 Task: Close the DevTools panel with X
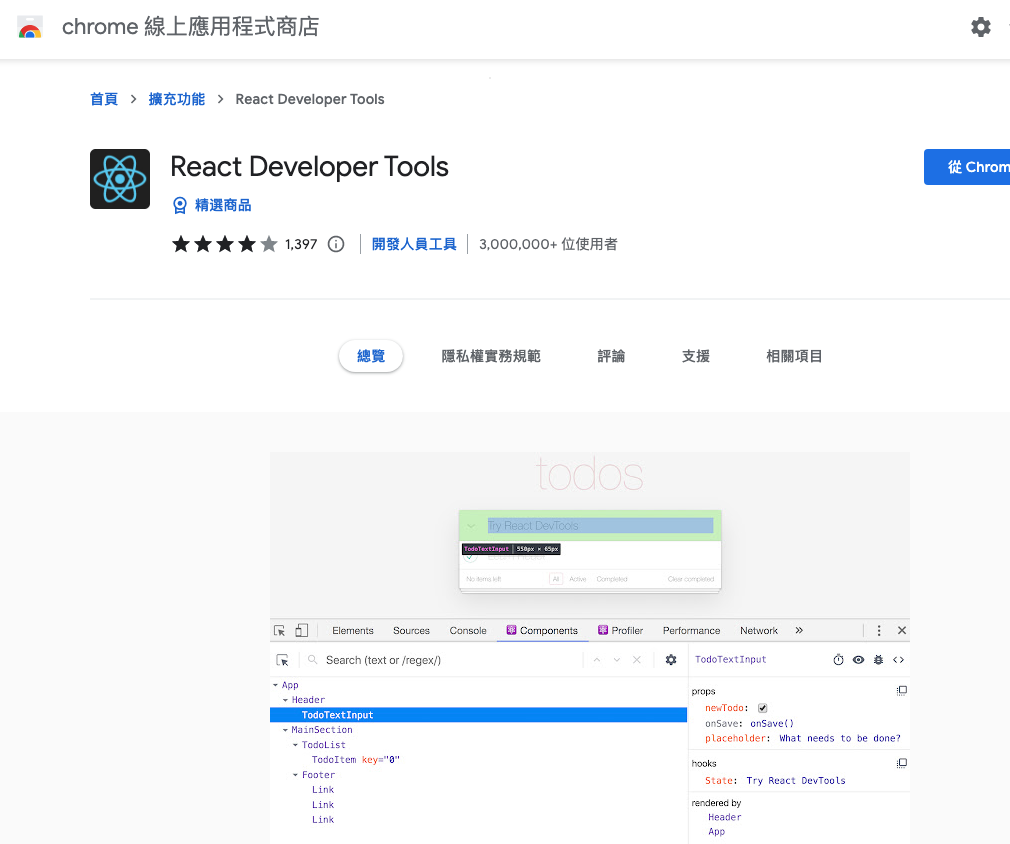point(902,630)
